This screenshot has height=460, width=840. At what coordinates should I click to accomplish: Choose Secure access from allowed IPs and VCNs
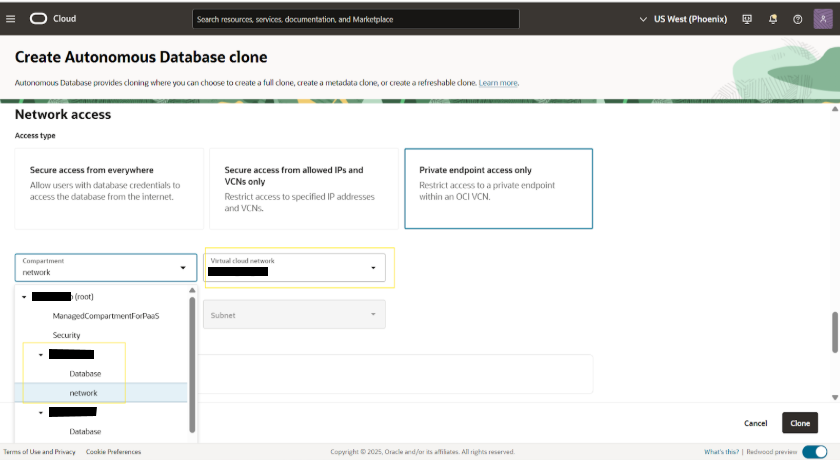[x=303, y=188]
